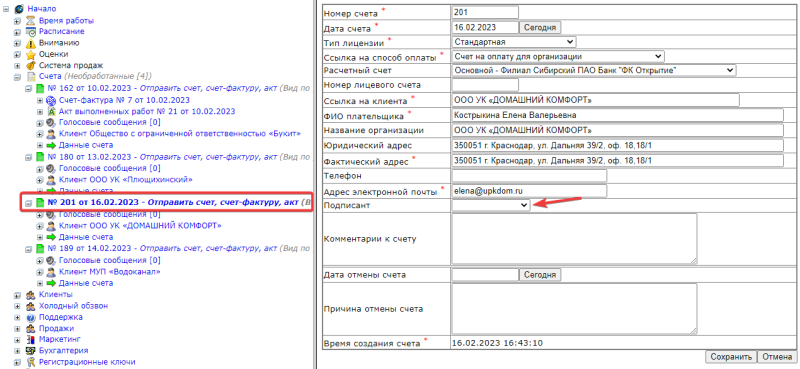Open Голосовые сообщения under invoice № 189
Viewport: 800px width, 369px height.
pos(110,260)
